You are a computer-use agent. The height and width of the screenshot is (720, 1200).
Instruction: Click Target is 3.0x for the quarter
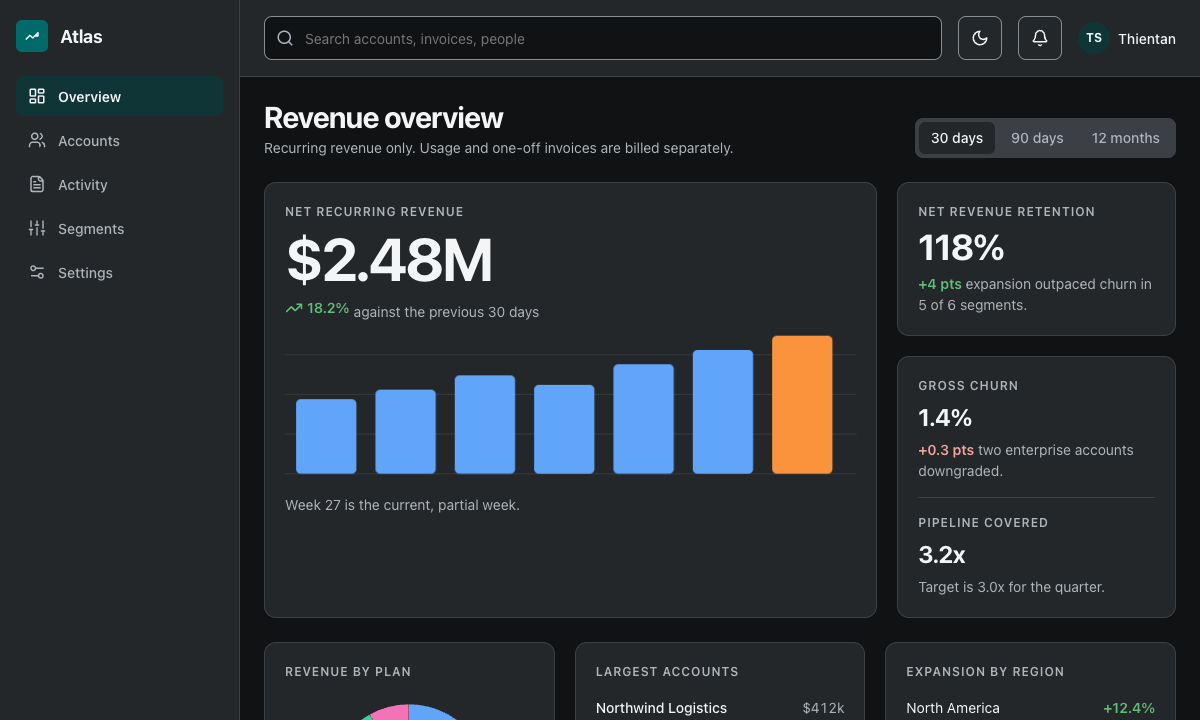pos(1012,587)
